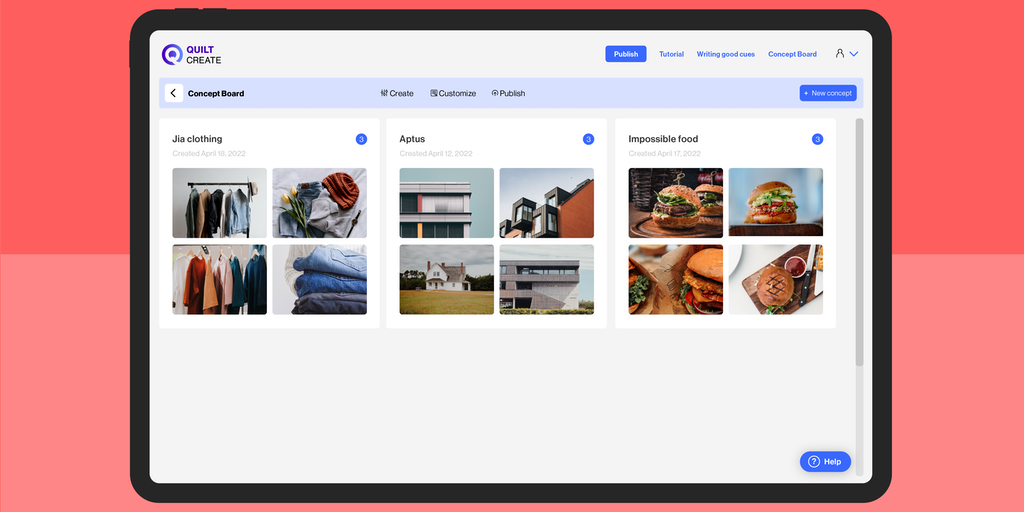Click the Quilt Create logo

(x=191, y=54)
